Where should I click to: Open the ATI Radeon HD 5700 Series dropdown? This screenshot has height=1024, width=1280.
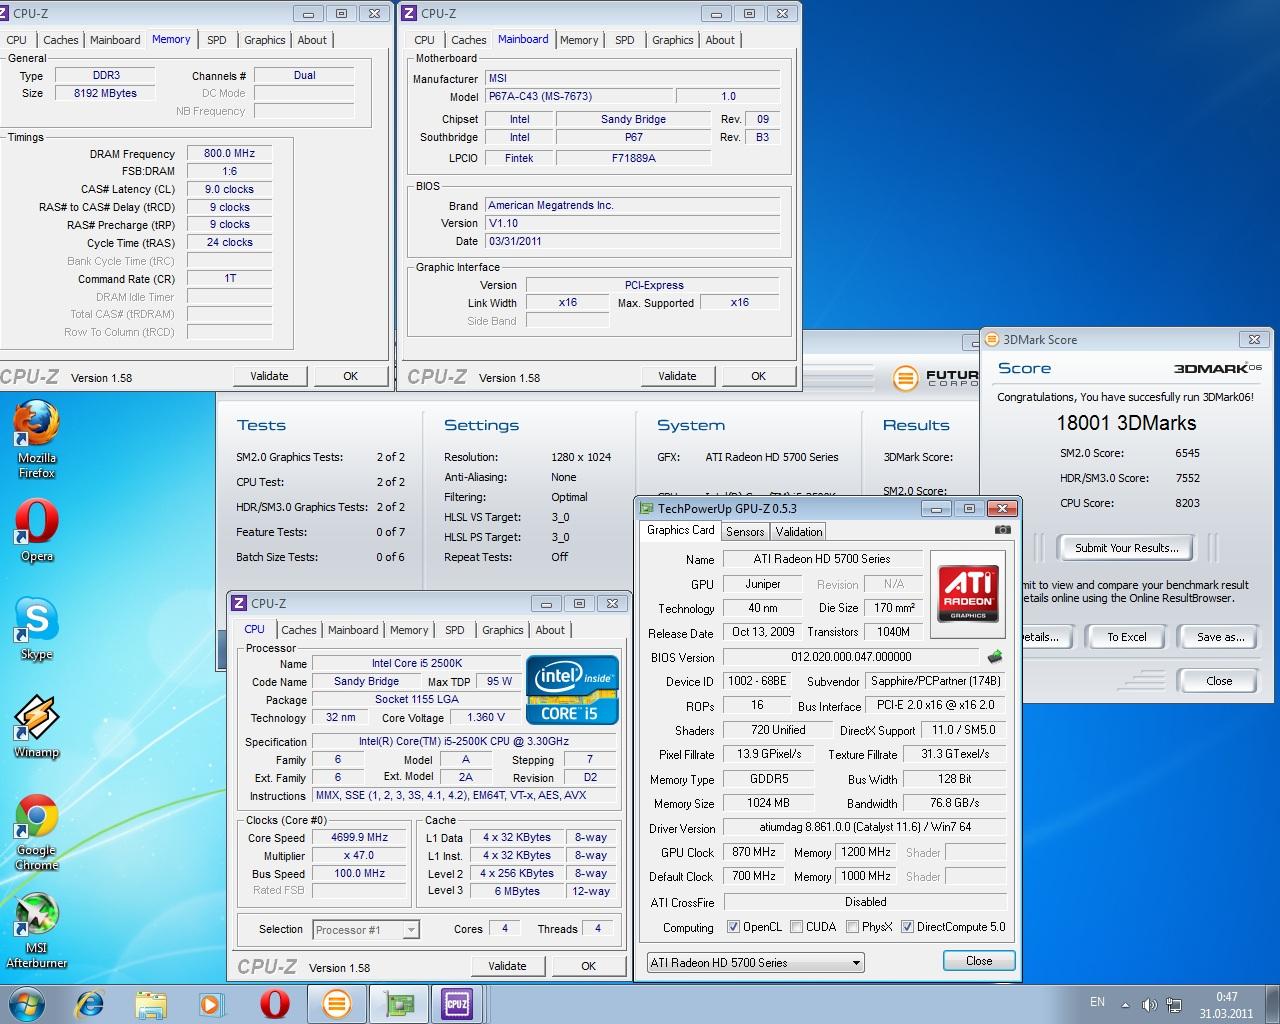756,963
